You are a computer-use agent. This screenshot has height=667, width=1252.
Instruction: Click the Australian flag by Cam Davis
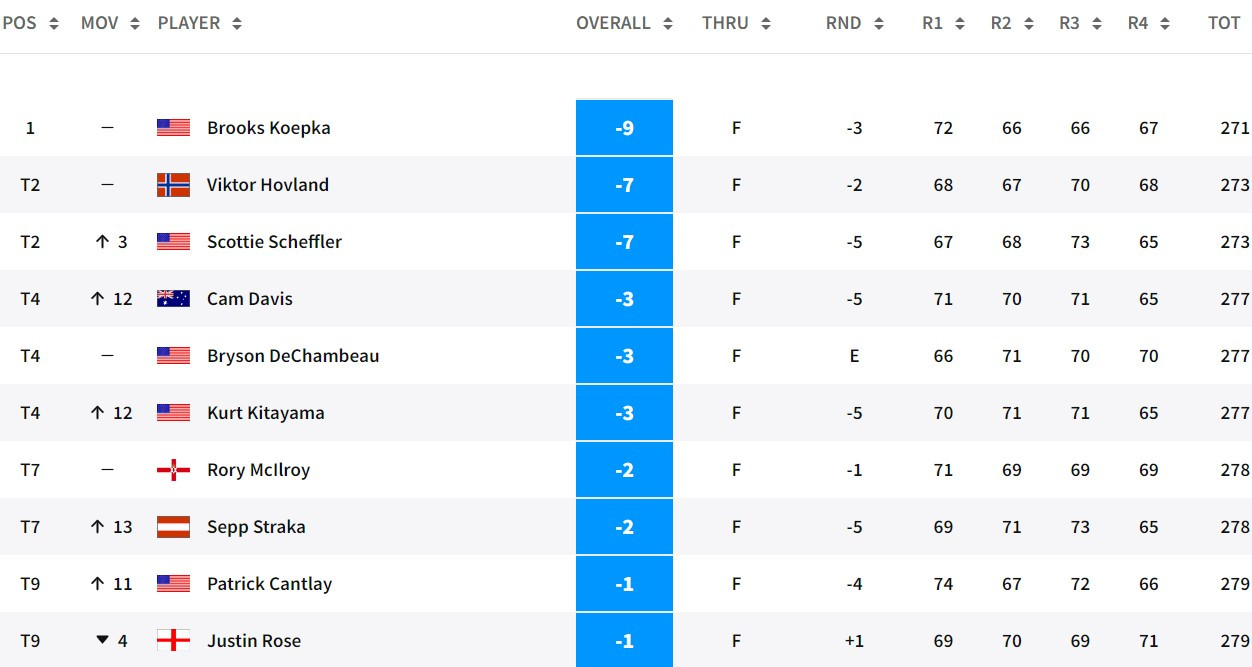pyautogui.click(x=173, y=299)
